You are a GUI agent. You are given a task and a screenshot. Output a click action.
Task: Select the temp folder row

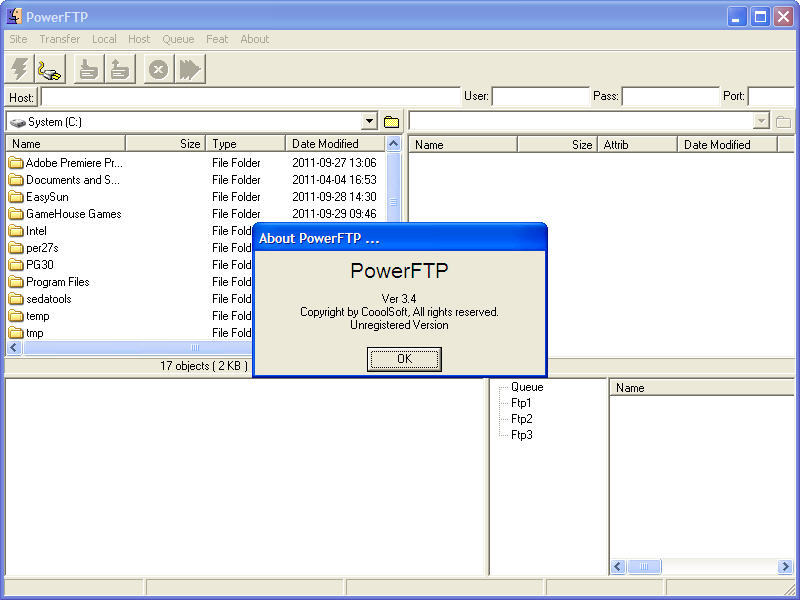(x=129, y=316)
